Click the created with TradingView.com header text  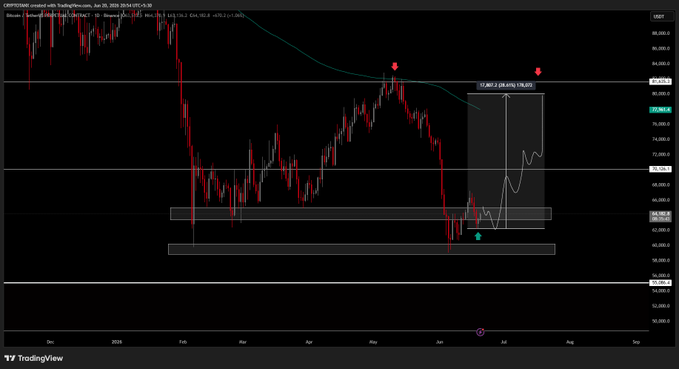tap(78, 6)
